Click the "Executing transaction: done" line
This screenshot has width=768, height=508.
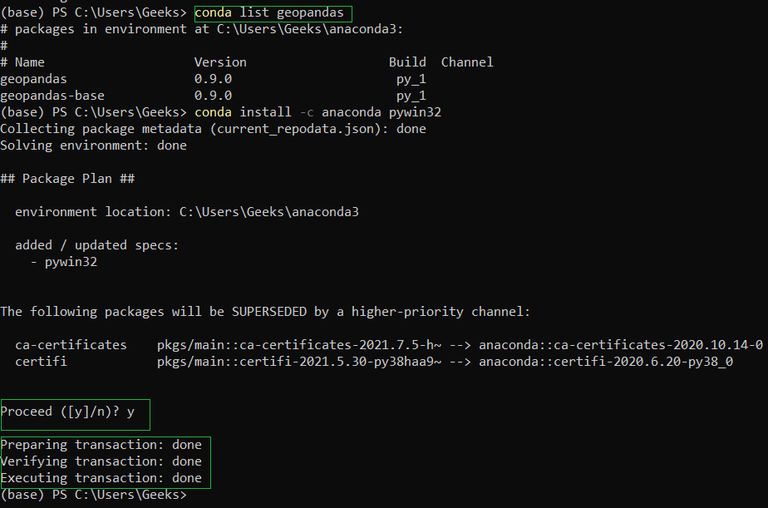101,478
